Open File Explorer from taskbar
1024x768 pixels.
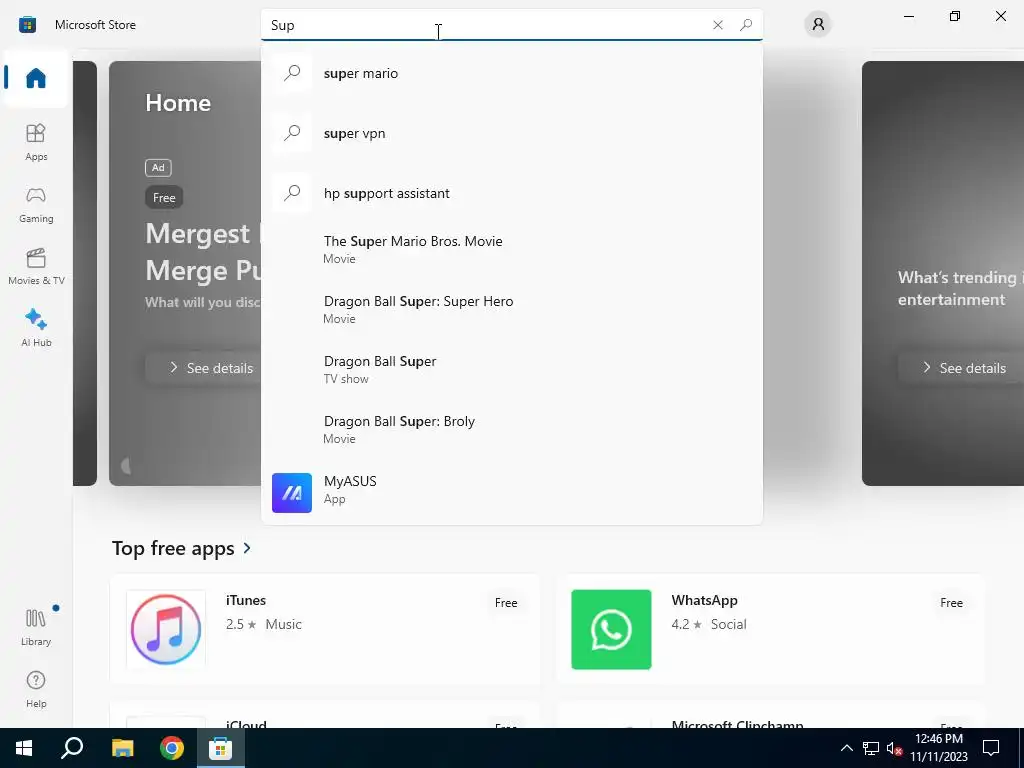click(x=122, y=748)
